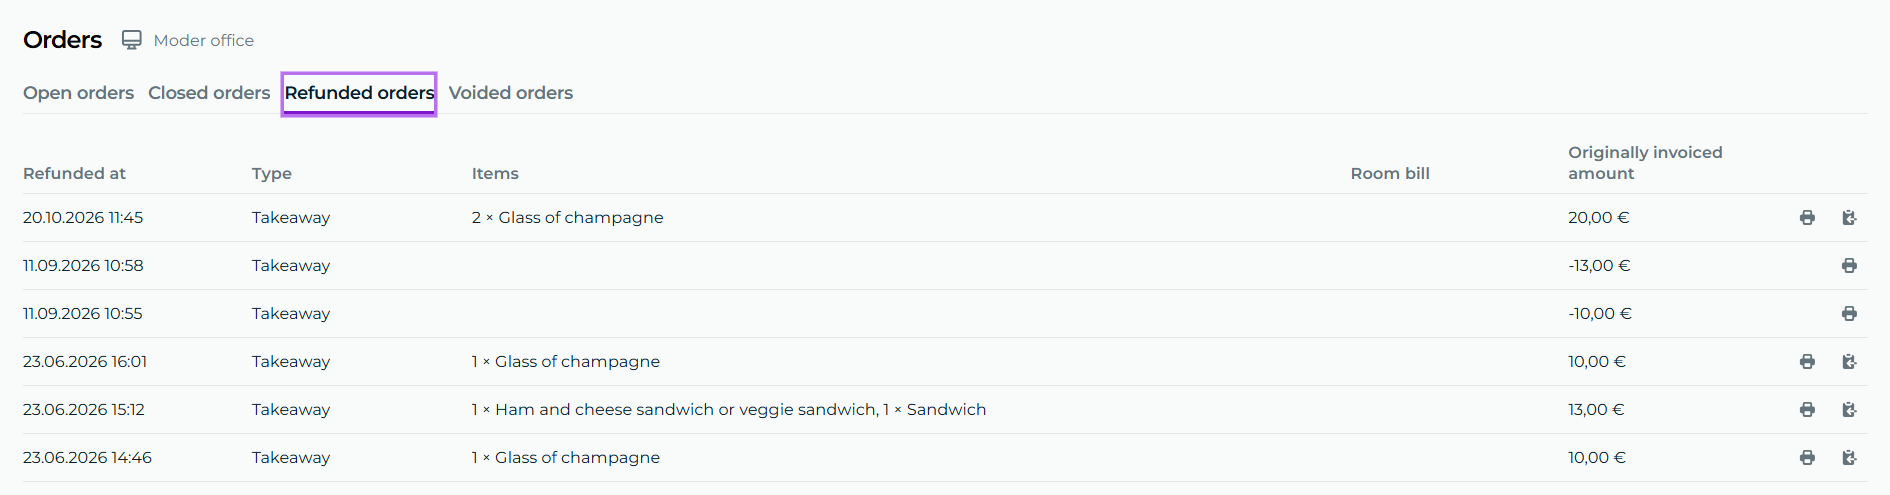The height and width of the screenshot is (495, 1890).
Task: Select the Refunded orders tab
Action: [359, 93]
